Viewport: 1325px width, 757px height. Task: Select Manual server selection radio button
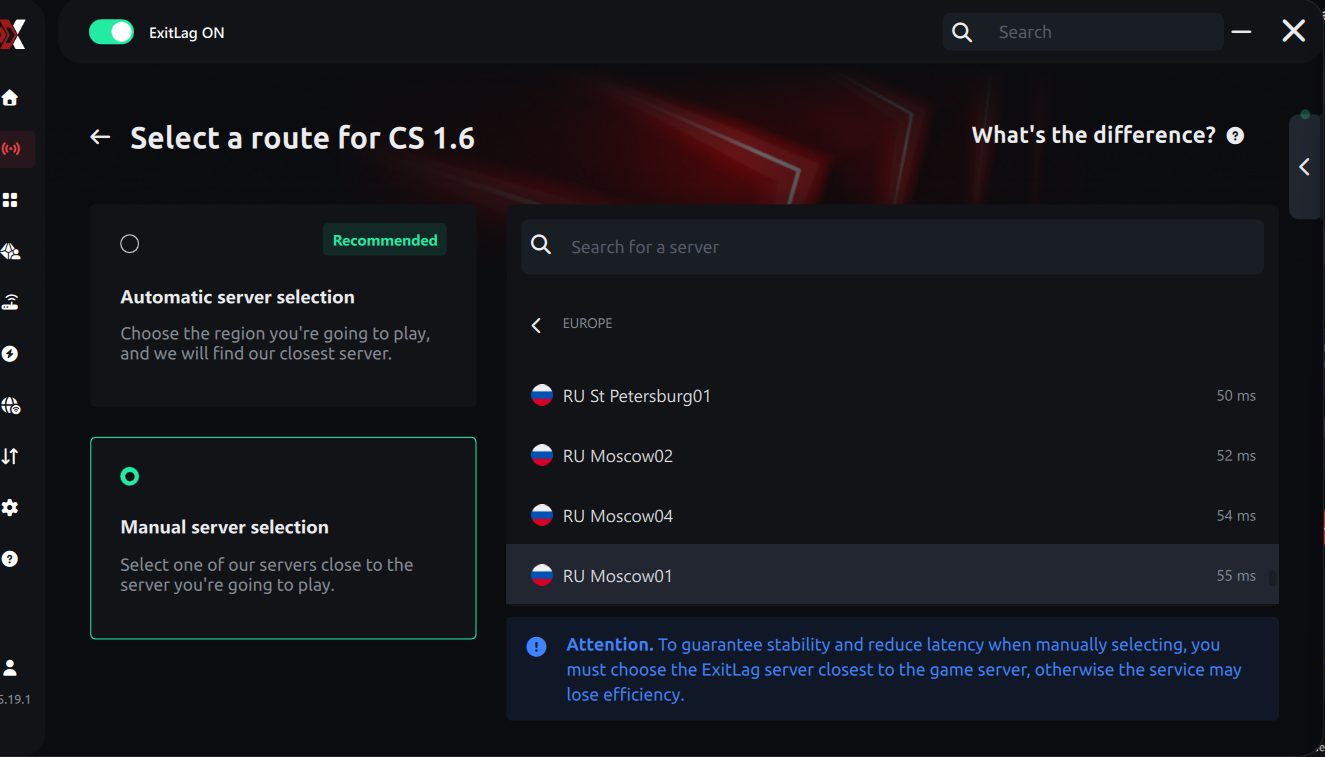click(130, 477)
